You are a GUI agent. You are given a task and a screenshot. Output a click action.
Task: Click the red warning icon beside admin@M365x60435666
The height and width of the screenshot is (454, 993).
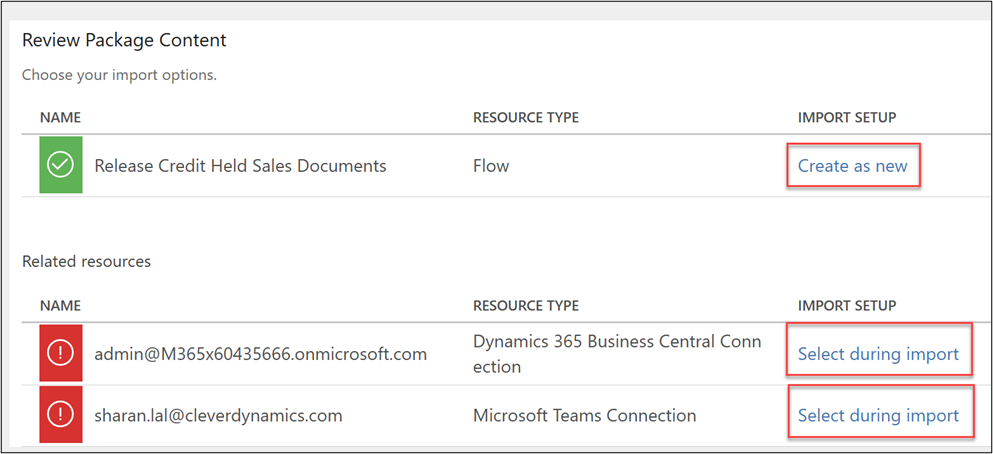point(61,354)
